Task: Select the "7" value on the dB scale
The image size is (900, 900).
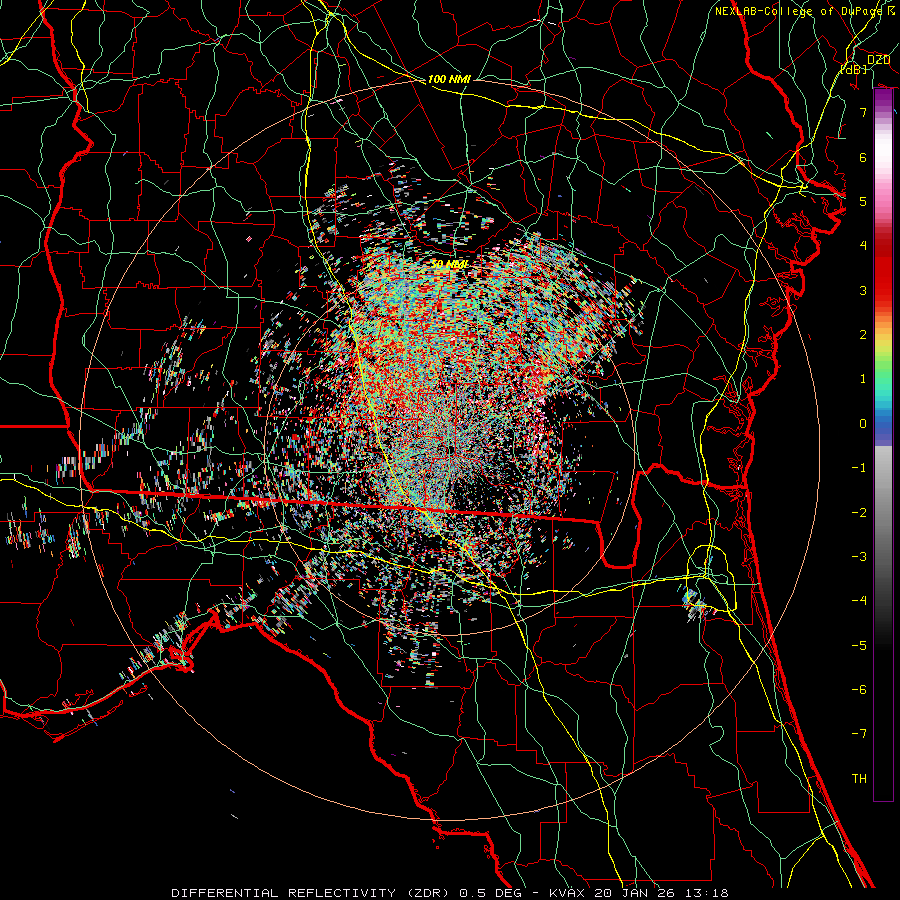Action: pyautogui.click(x=863, y=112)
